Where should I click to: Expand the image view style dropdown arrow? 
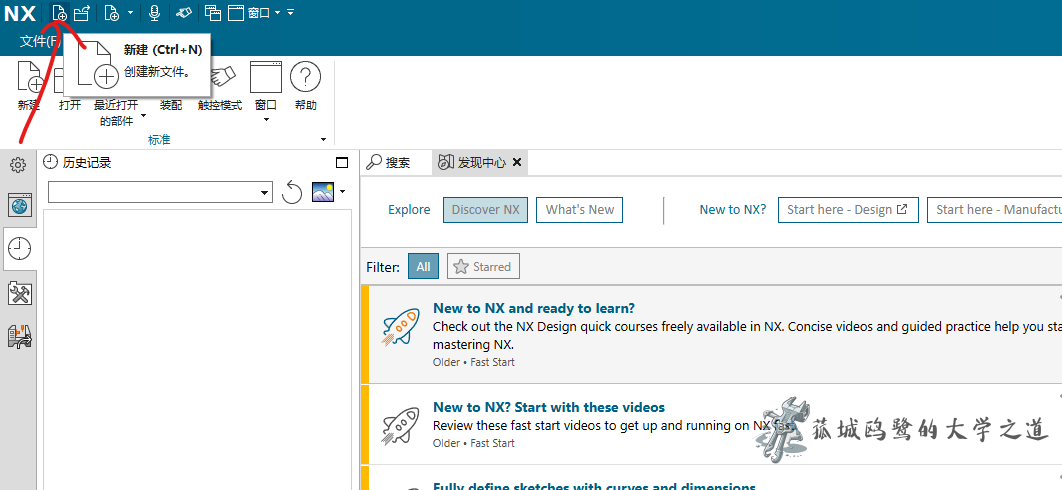(x=342, y=192)
